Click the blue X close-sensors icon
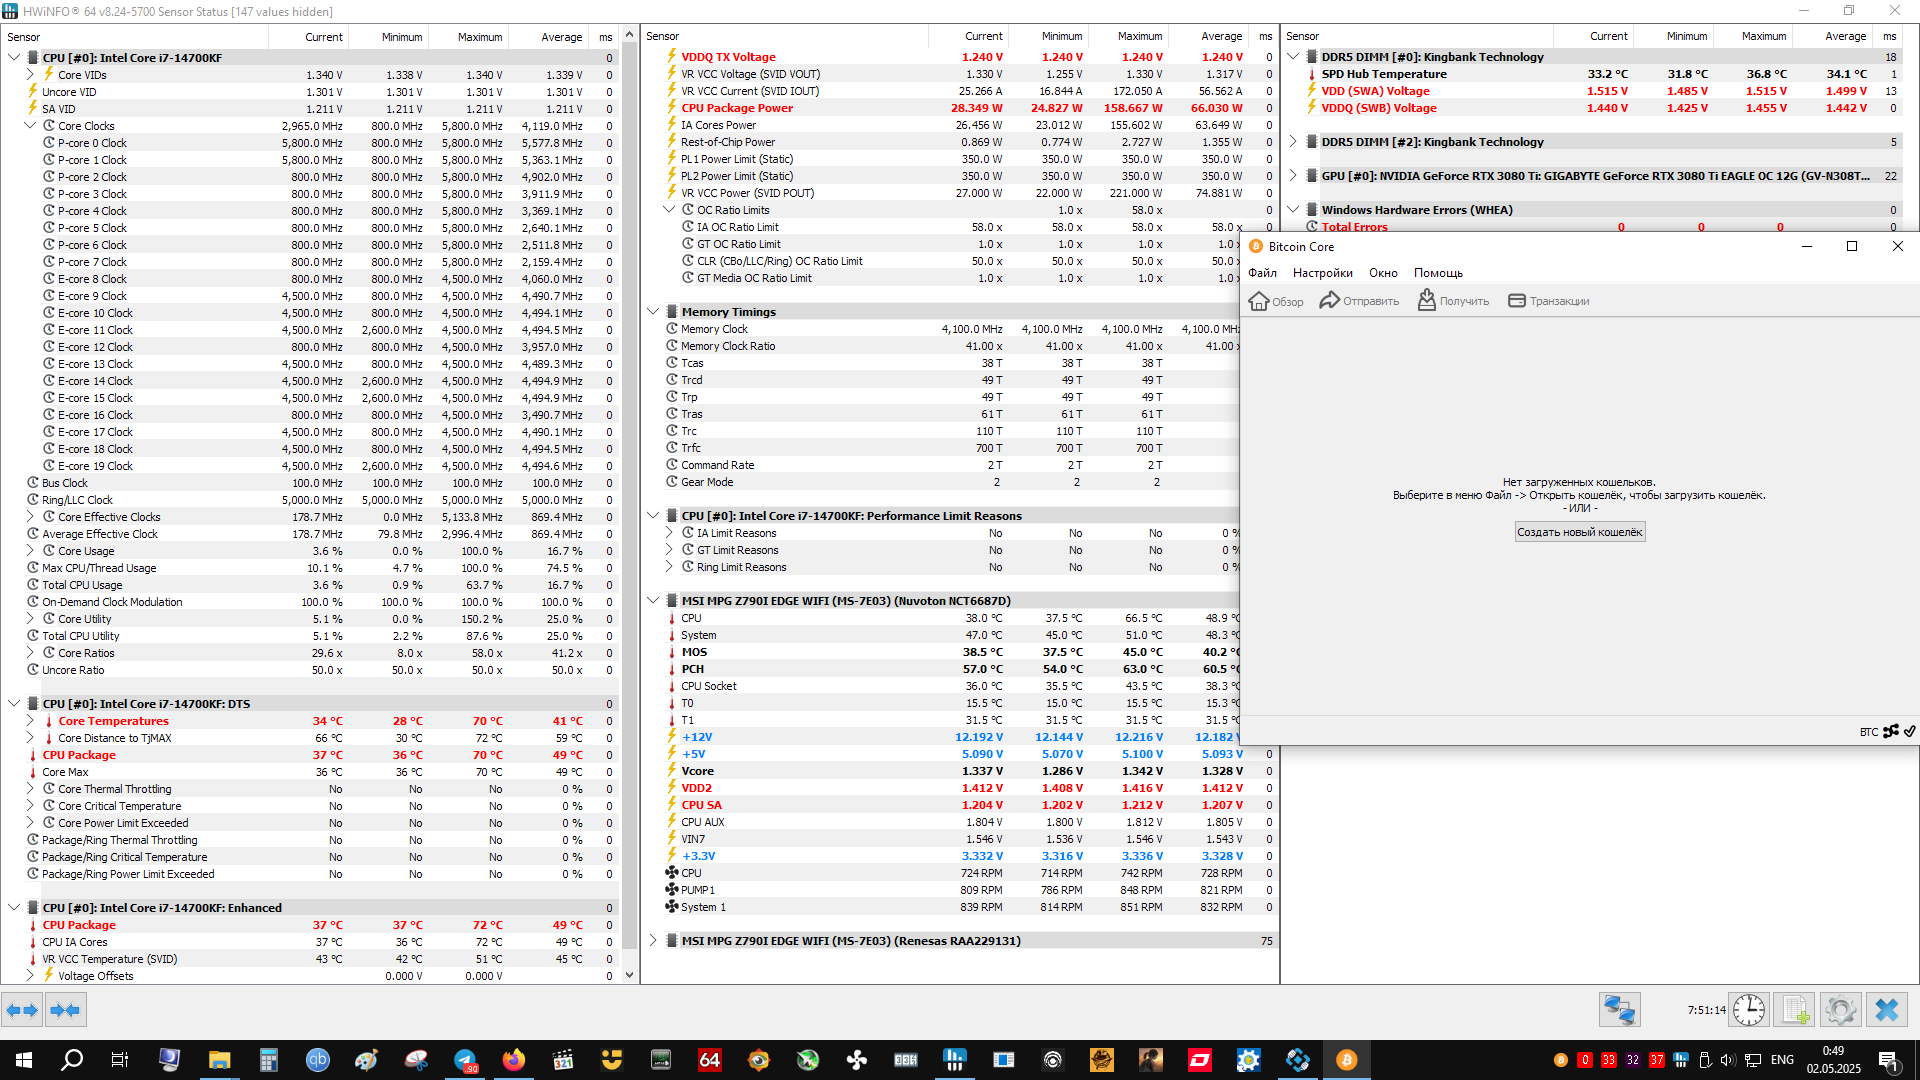The width and height of the screenshot is (1920, 1080). click(1886, 1010)
